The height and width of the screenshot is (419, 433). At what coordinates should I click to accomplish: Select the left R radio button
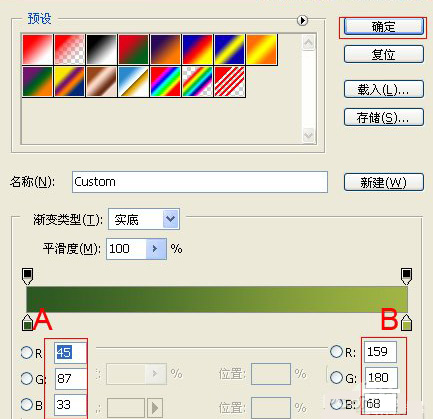(x=27, y=352)
